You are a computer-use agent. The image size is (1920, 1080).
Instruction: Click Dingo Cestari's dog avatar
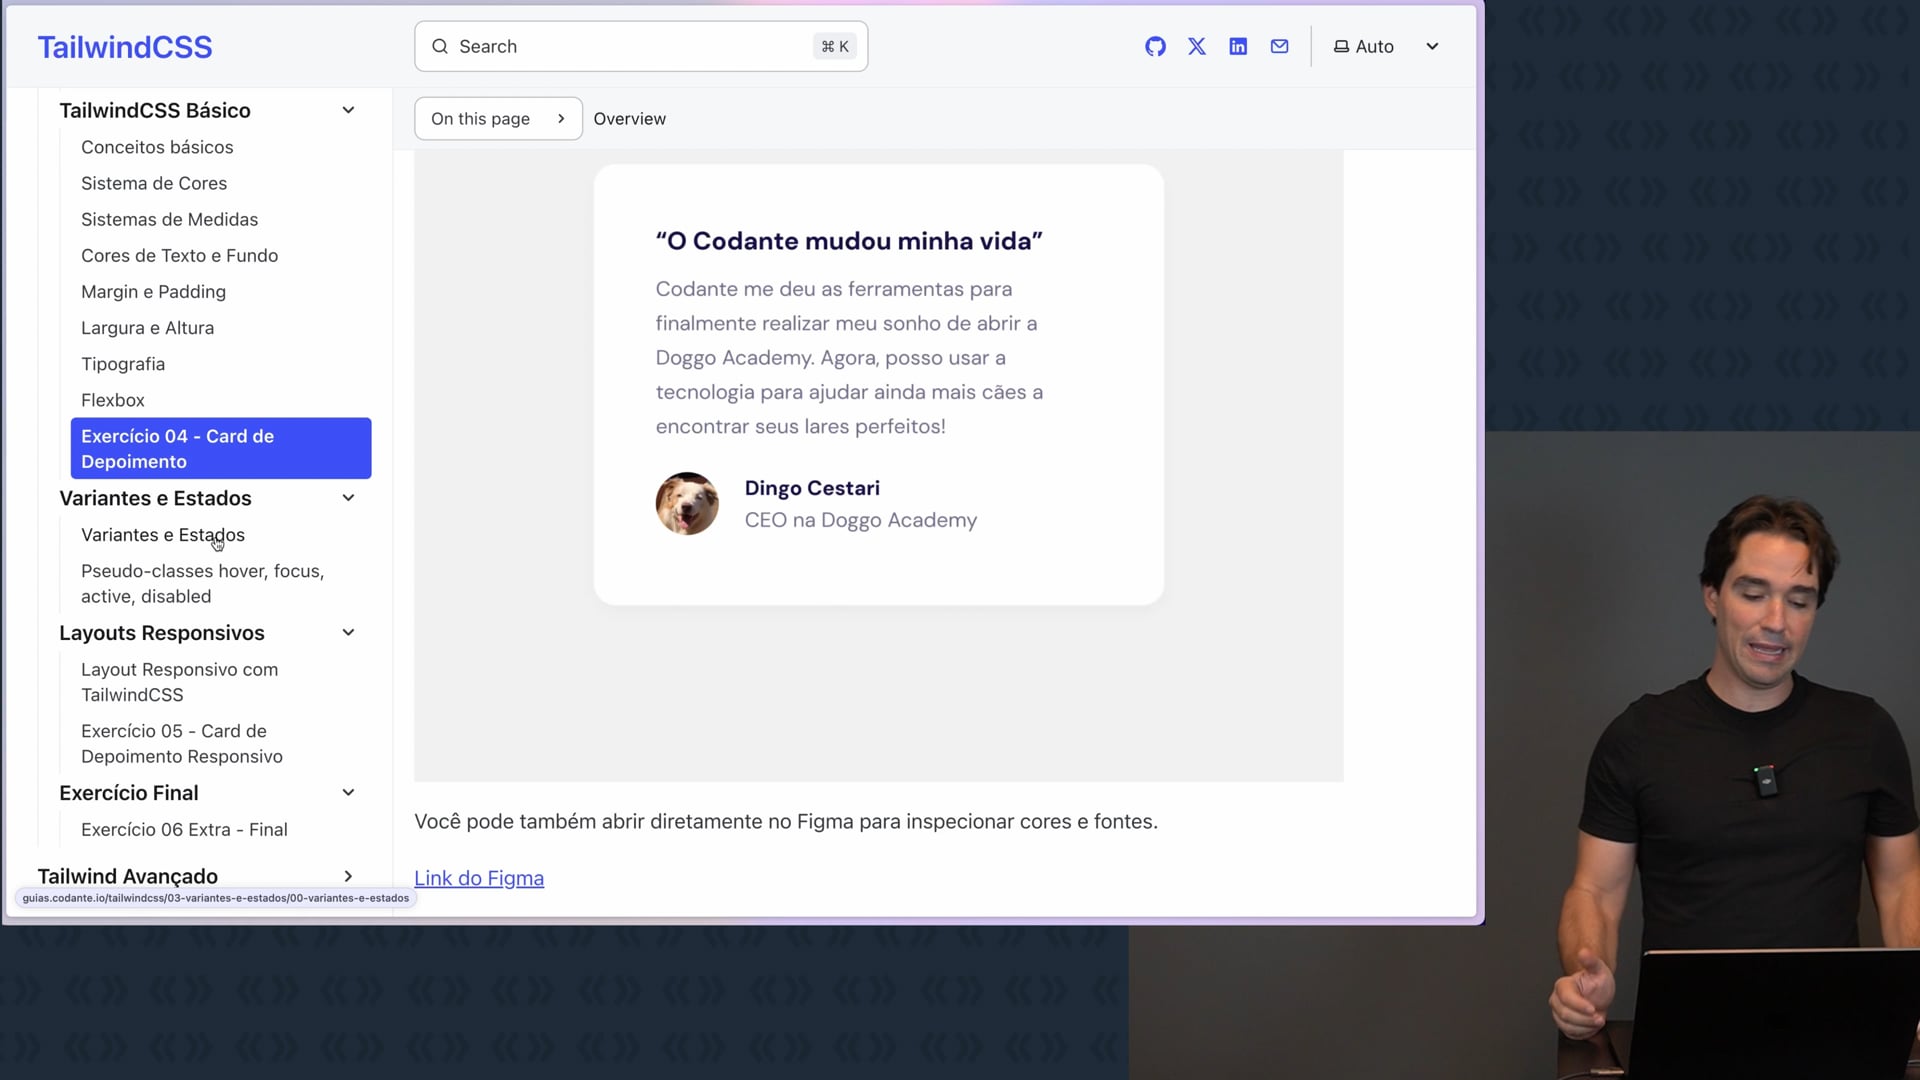click(x=687, y=504)
